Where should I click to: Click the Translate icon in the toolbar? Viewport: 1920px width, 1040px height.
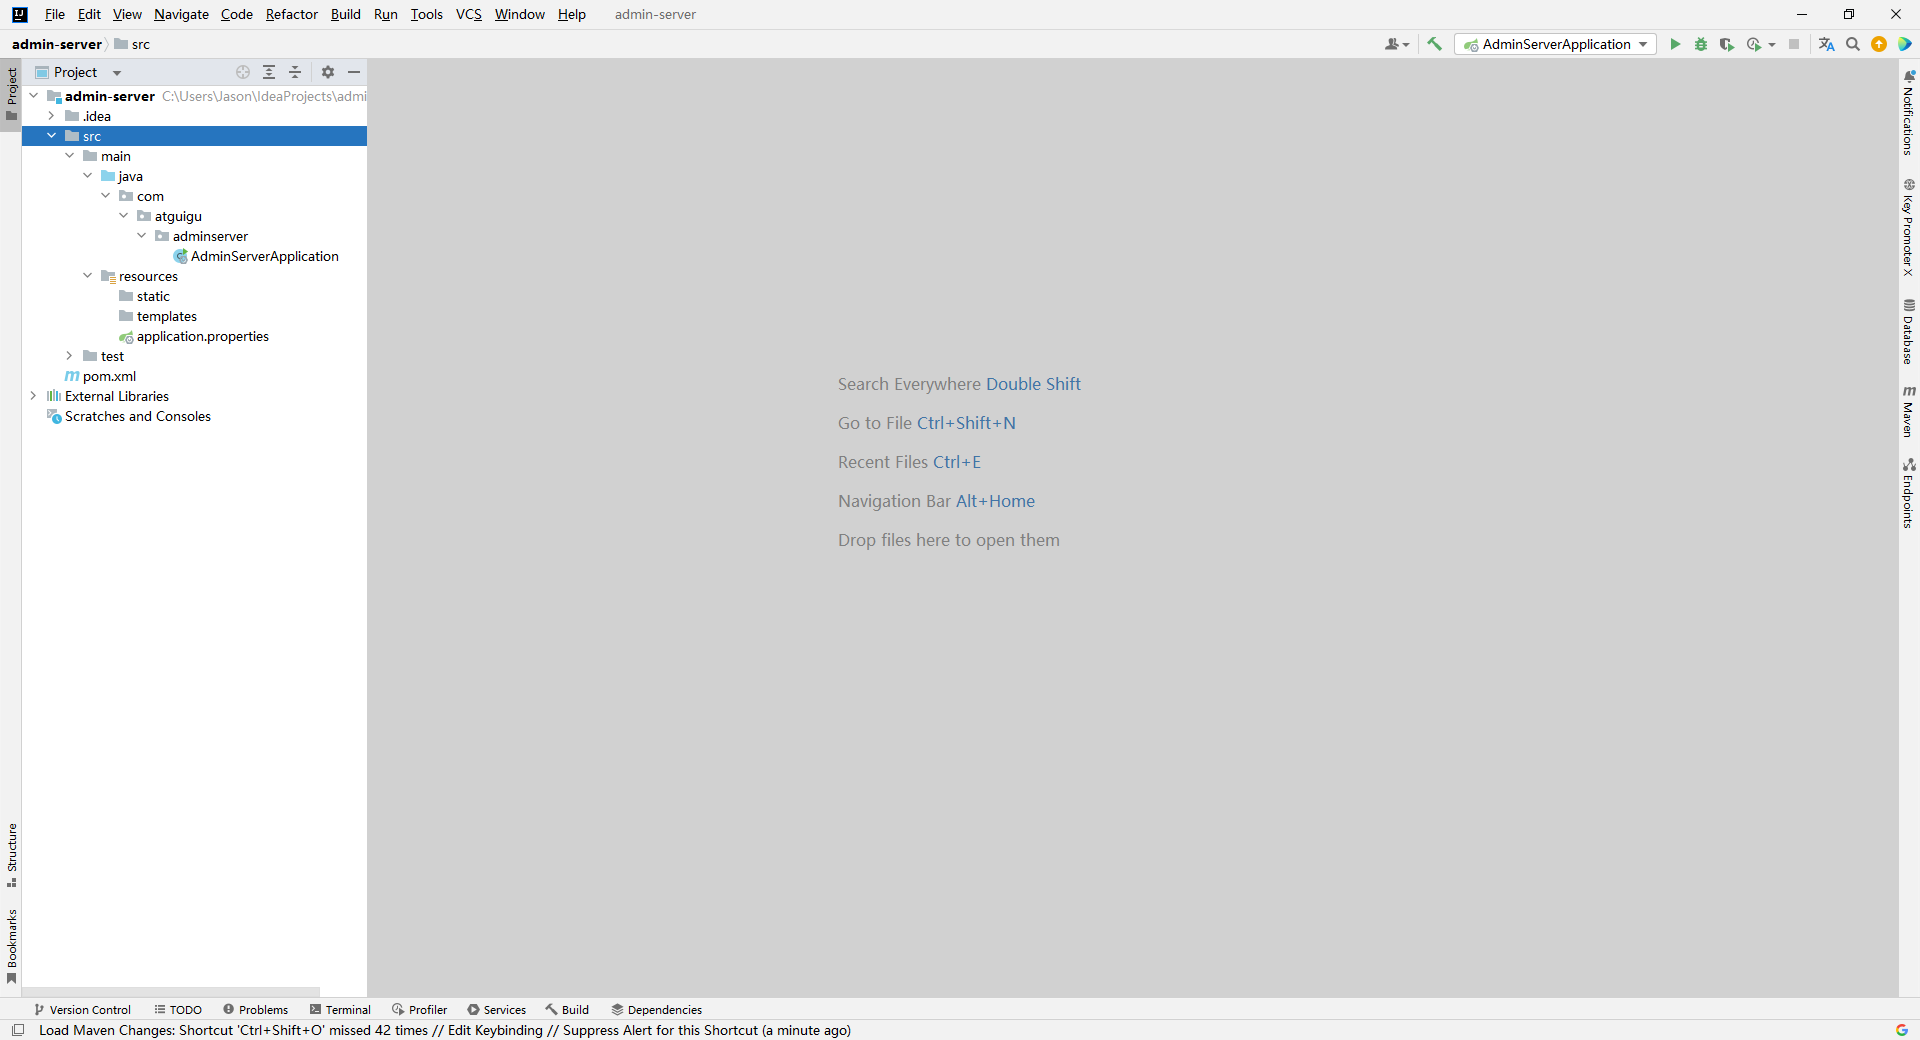point(1827,44)
